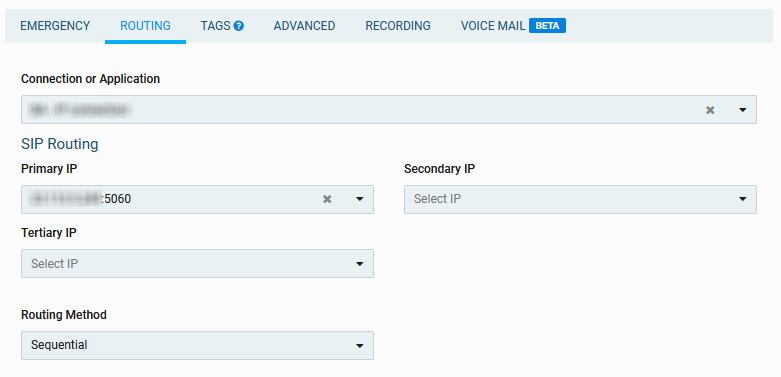781x377 pixels.
Task: Expand the Primary IP dropdown arrow
Action: (x=360, y=199)
